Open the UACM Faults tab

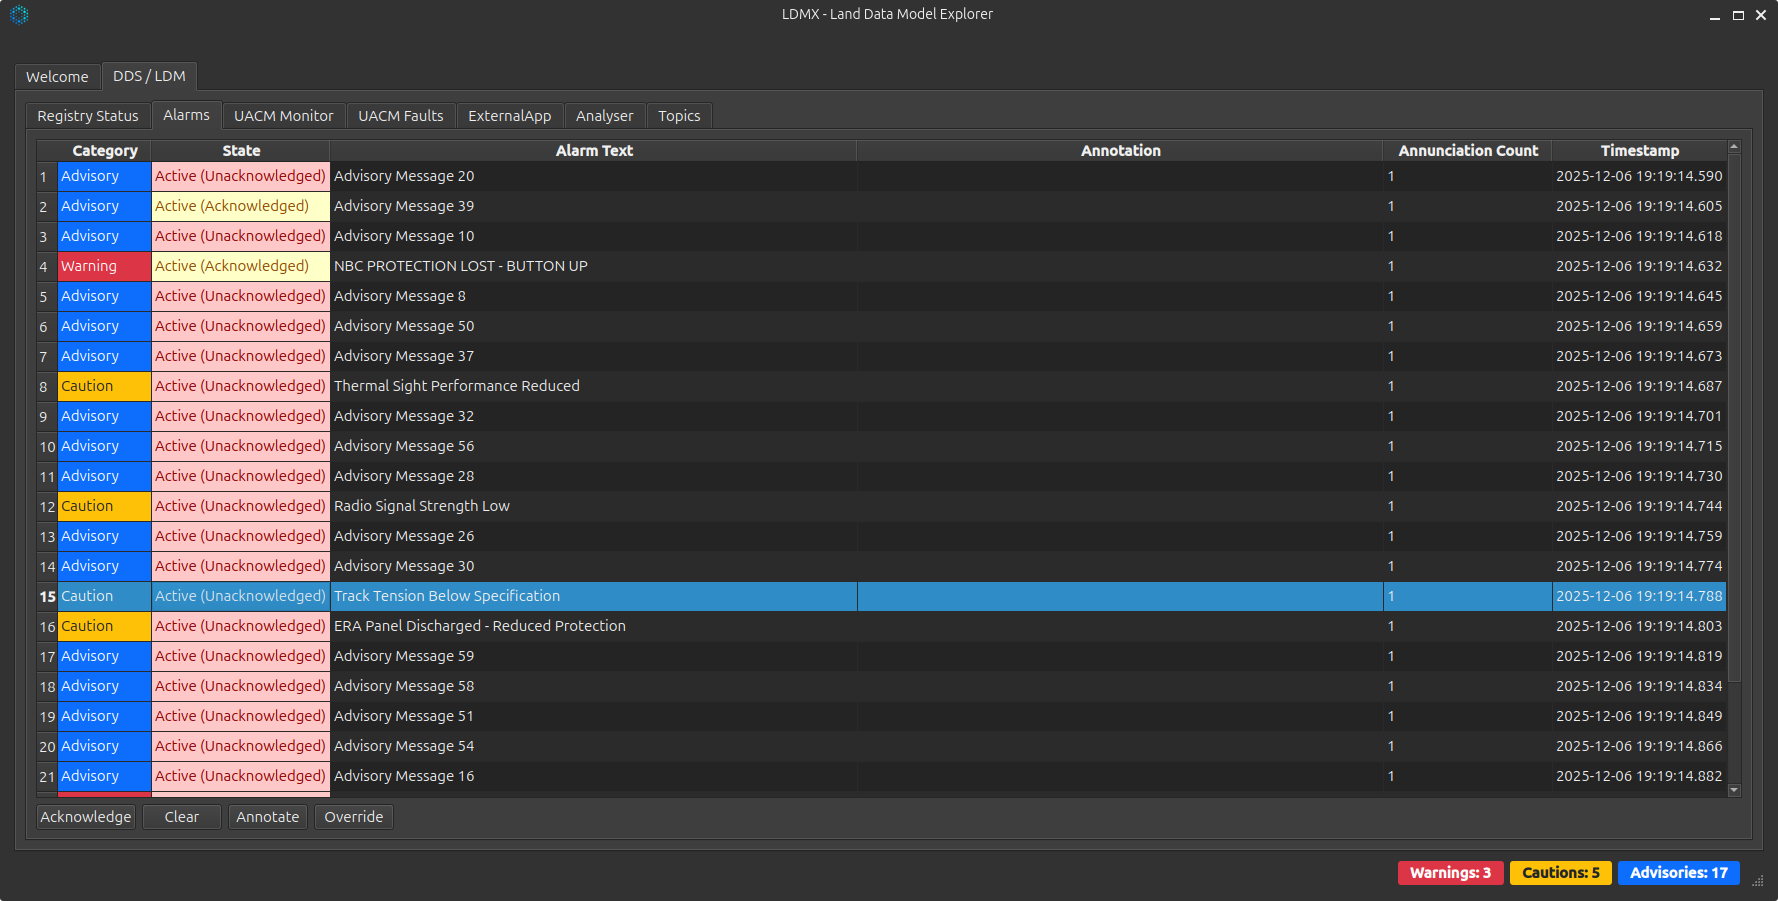[400, 116]
